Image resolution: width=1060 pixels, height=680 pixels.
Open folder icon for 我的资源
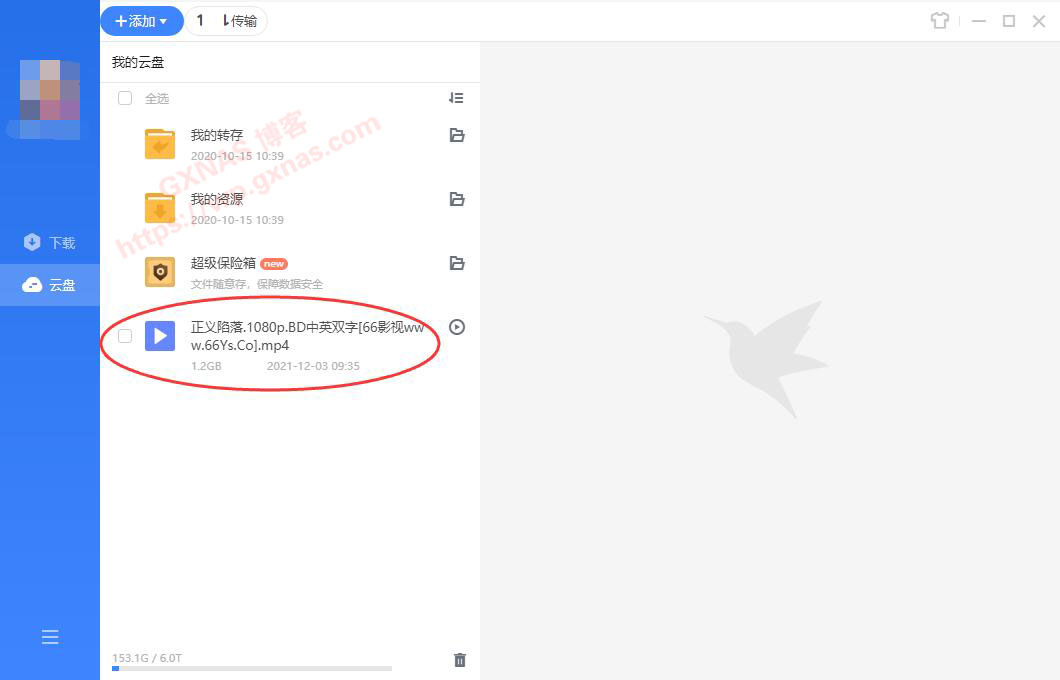(457, 199)
